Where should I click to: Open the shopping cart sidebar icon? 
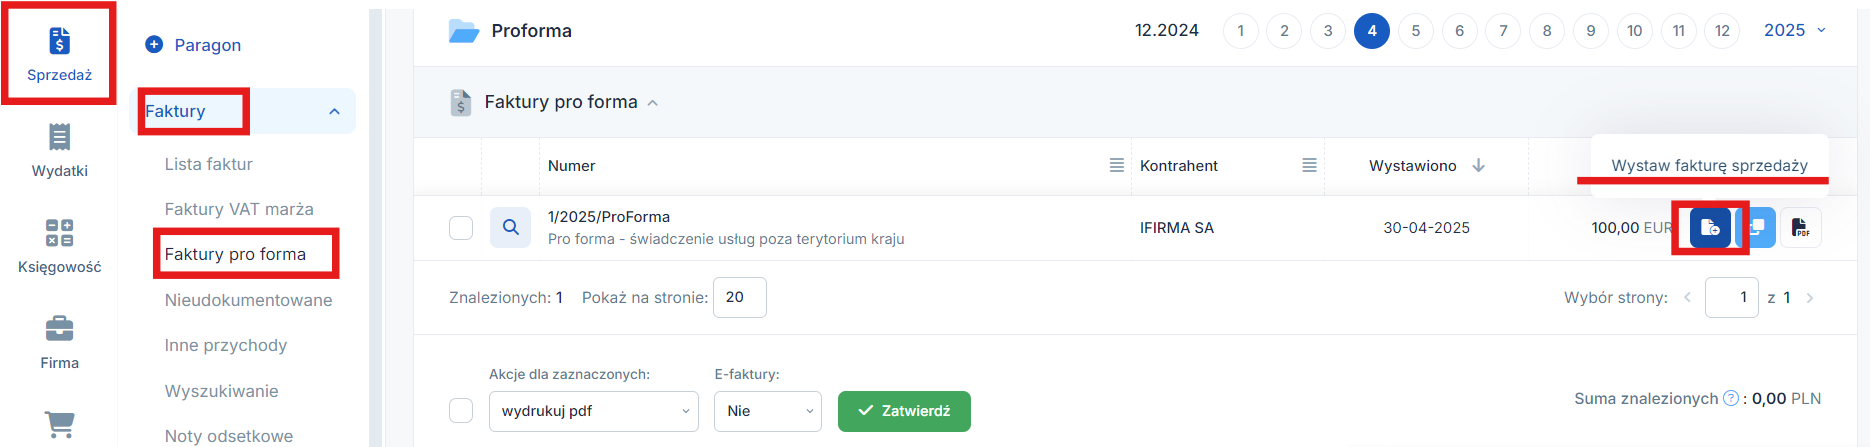[x=59, y=425]
